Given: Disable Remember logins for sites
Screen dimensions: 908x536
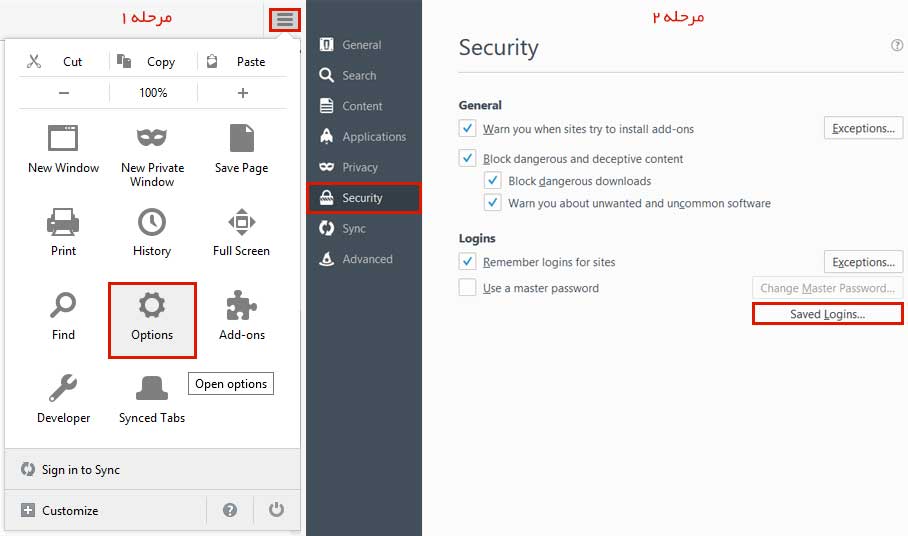Looking at the screenshot, I should tap(467, 262).
